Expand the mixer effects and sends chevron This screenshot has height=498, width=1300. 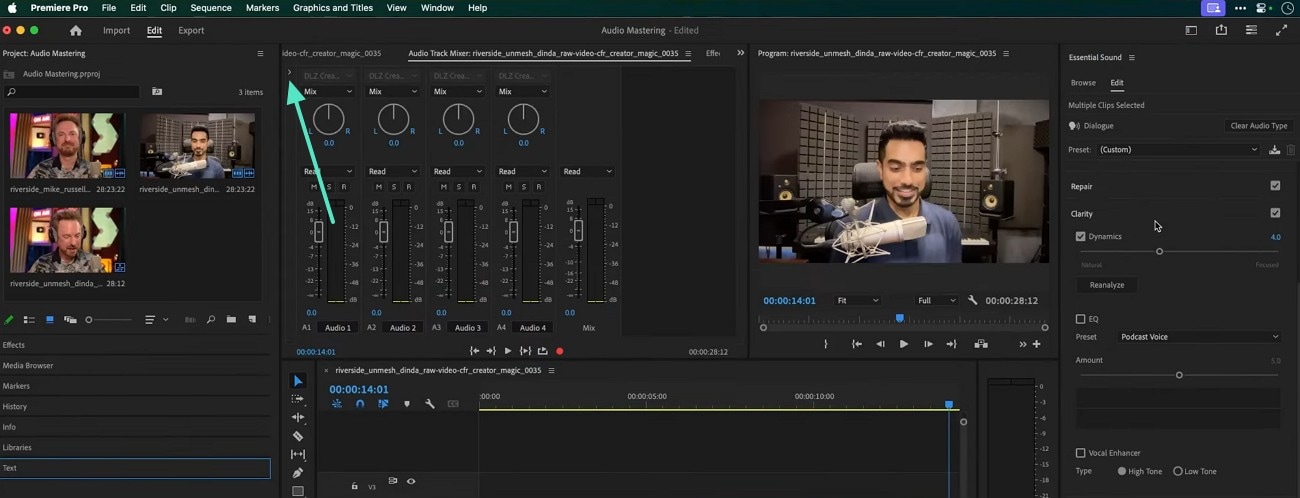(289, 72)
